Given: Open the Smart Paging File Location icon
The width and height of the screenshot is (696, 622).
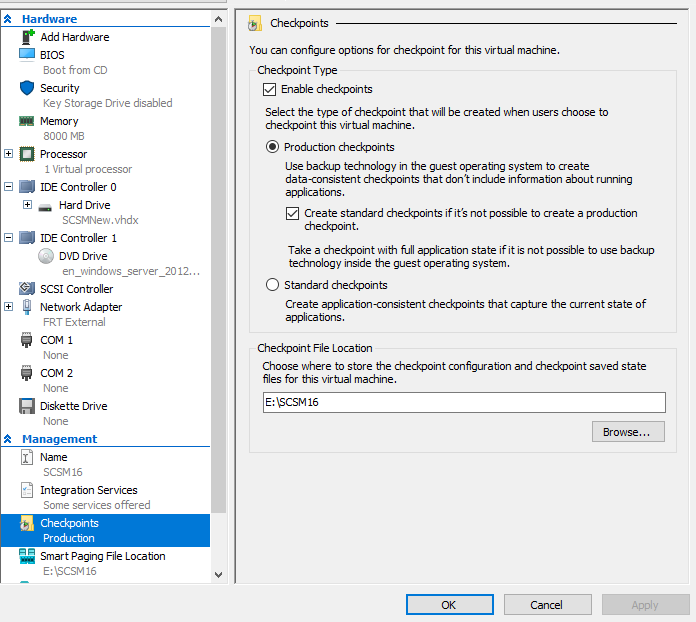Looking at the screenshot, I should pos(27,556).
